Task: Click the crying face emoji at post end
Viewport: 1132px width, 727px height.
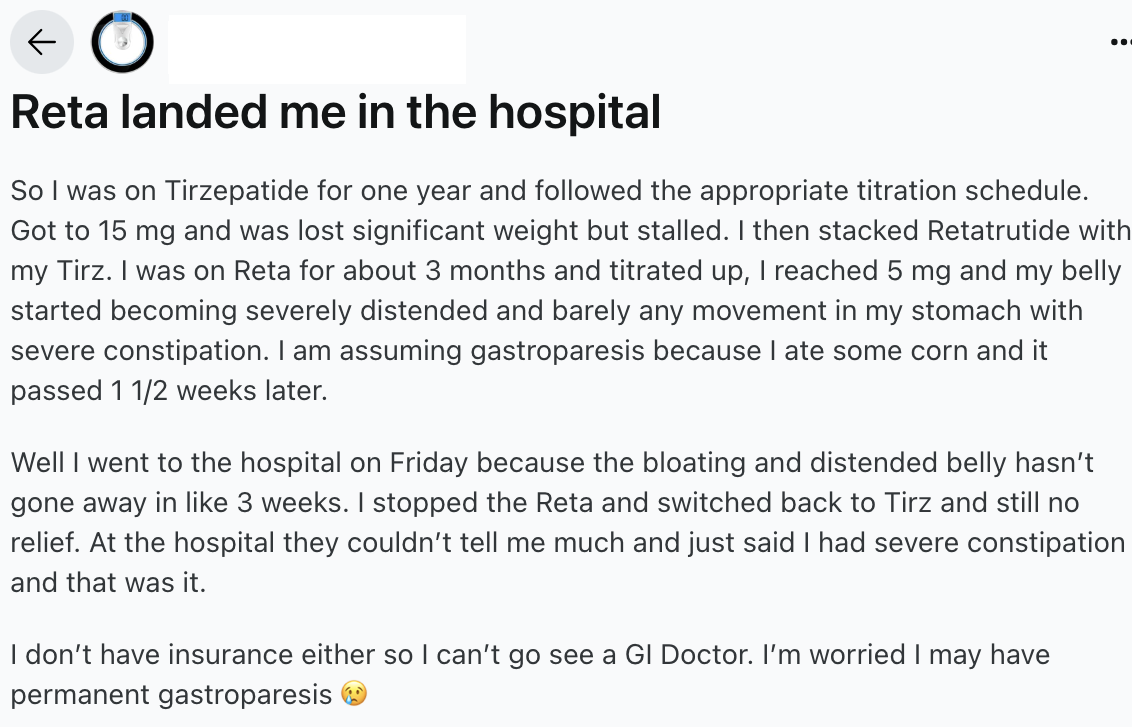Action: point(354,693)
